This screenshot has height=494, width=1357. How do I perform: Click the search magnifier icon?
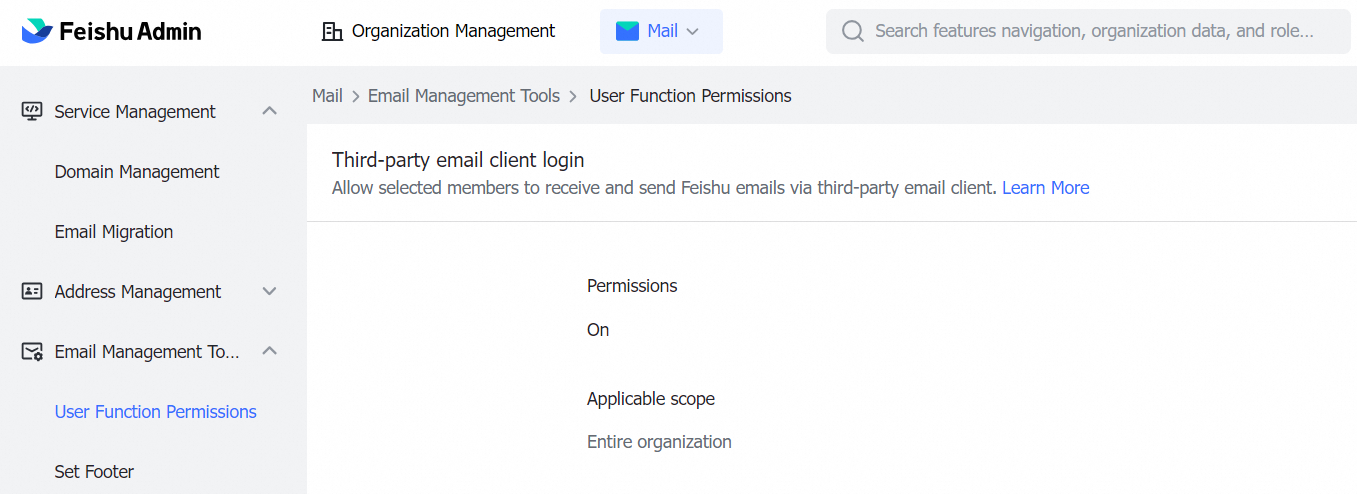(x=853, y=31)
